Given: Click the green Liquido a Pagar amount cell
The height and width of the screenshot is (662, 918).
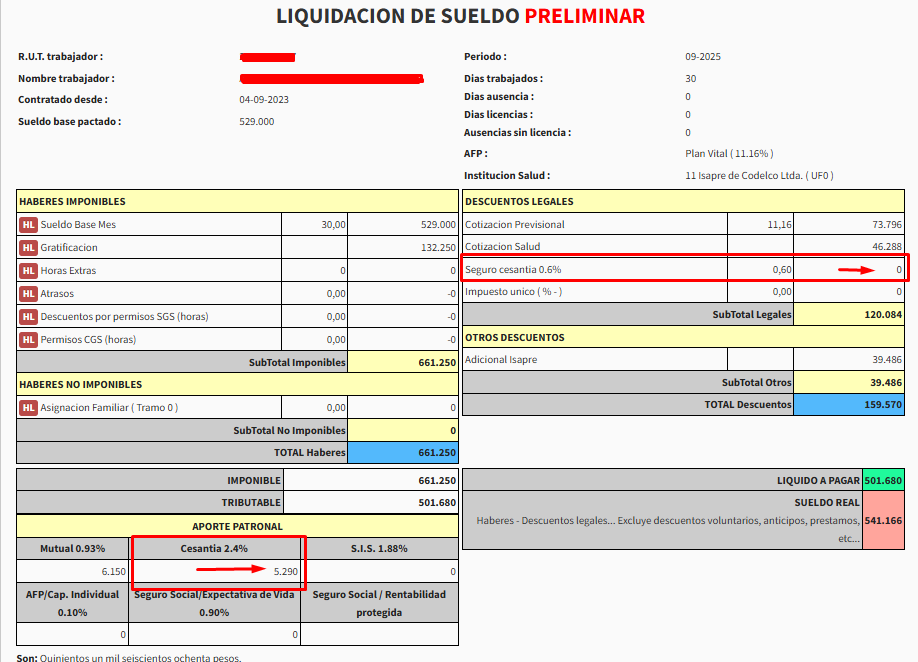Looking at the screenshot, I should [883, 480].
